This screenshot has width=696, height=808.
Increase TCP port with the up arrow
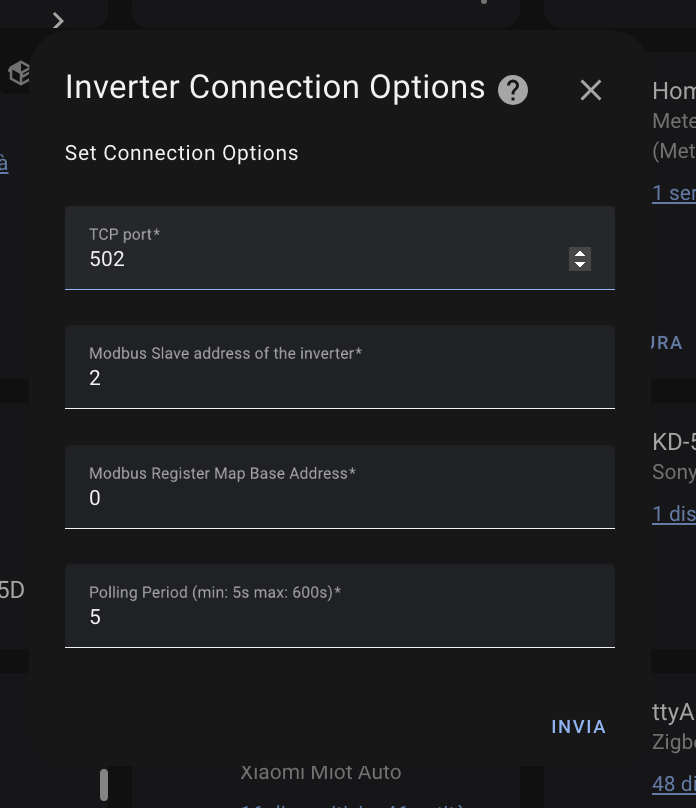tap(580, 254)
